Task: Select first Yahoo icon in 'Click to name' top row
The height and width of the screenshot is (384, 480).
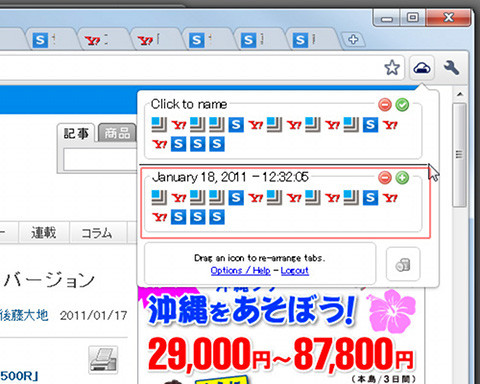Action: pyautogui.click(x=179, y=125)
